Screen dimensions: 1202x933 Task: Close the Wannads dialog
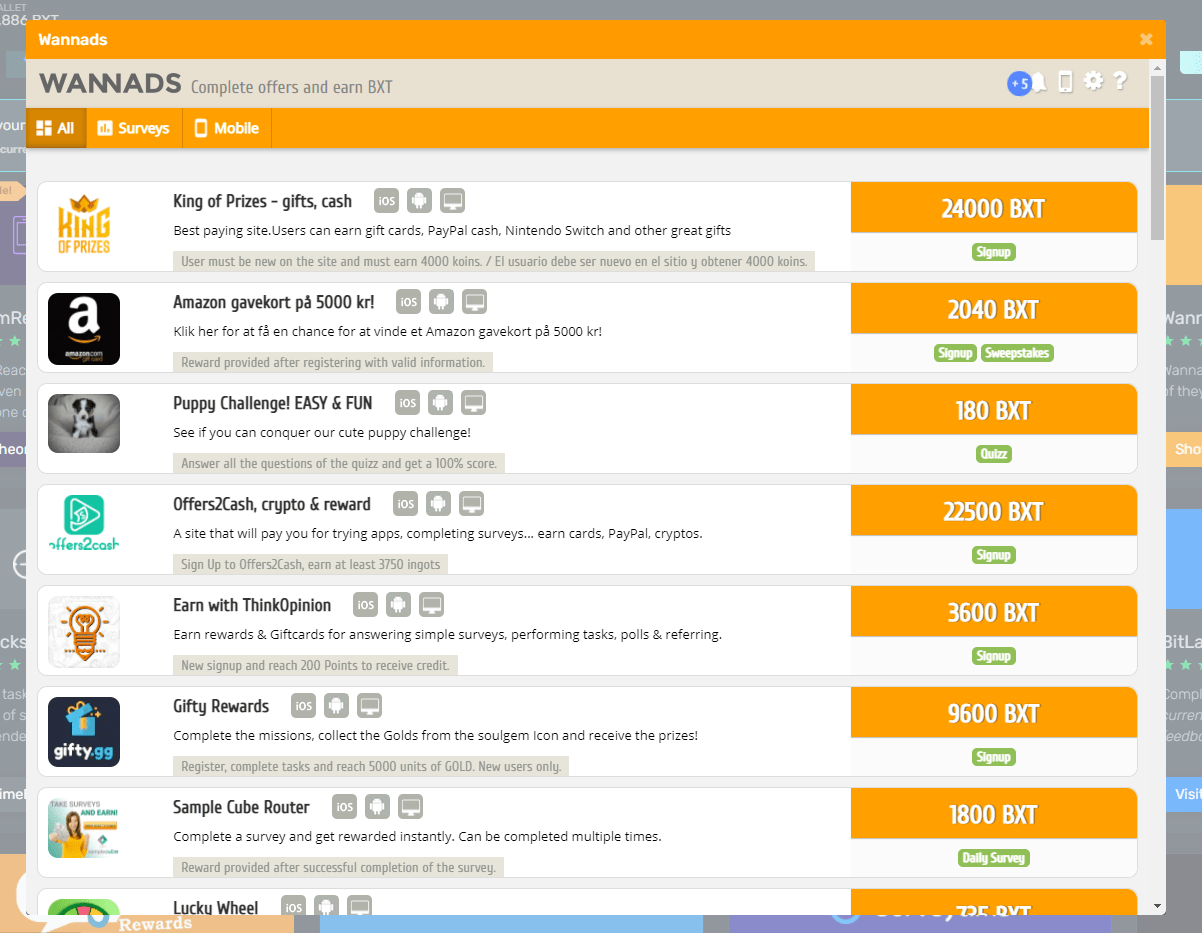tap(1146, 39)
